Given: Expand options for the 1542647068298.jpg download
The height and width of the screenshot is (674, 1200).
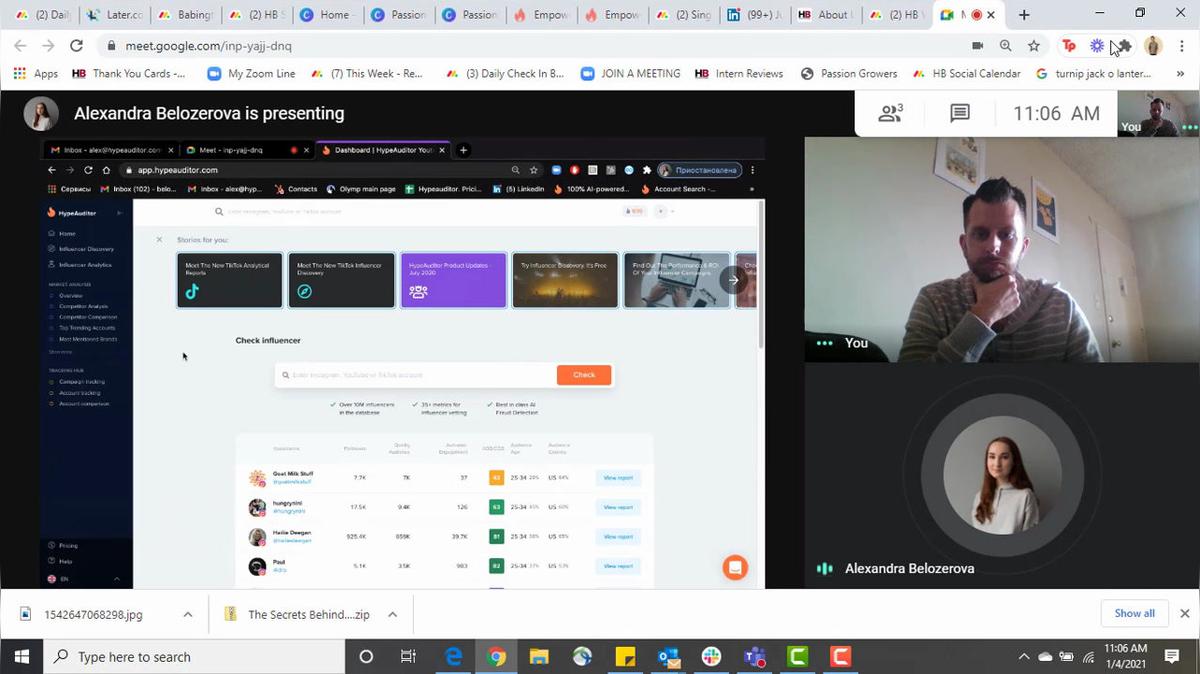Looking at the screenshot, I should click(x=187, y=614).
